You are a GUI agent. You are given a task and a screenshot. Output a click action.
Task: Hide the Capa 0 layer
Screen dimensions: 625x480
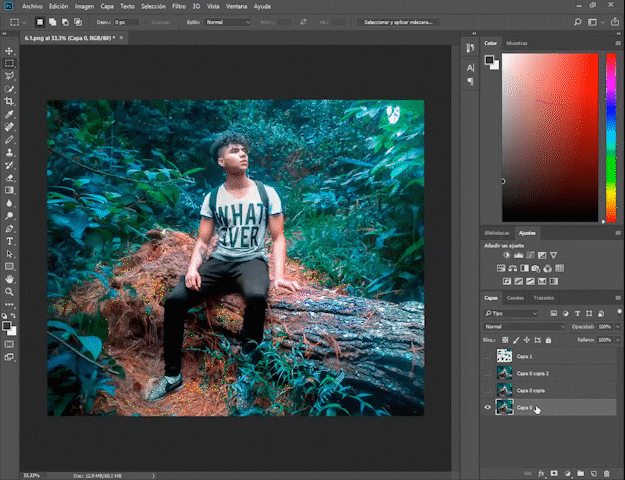tap(488, 407)
